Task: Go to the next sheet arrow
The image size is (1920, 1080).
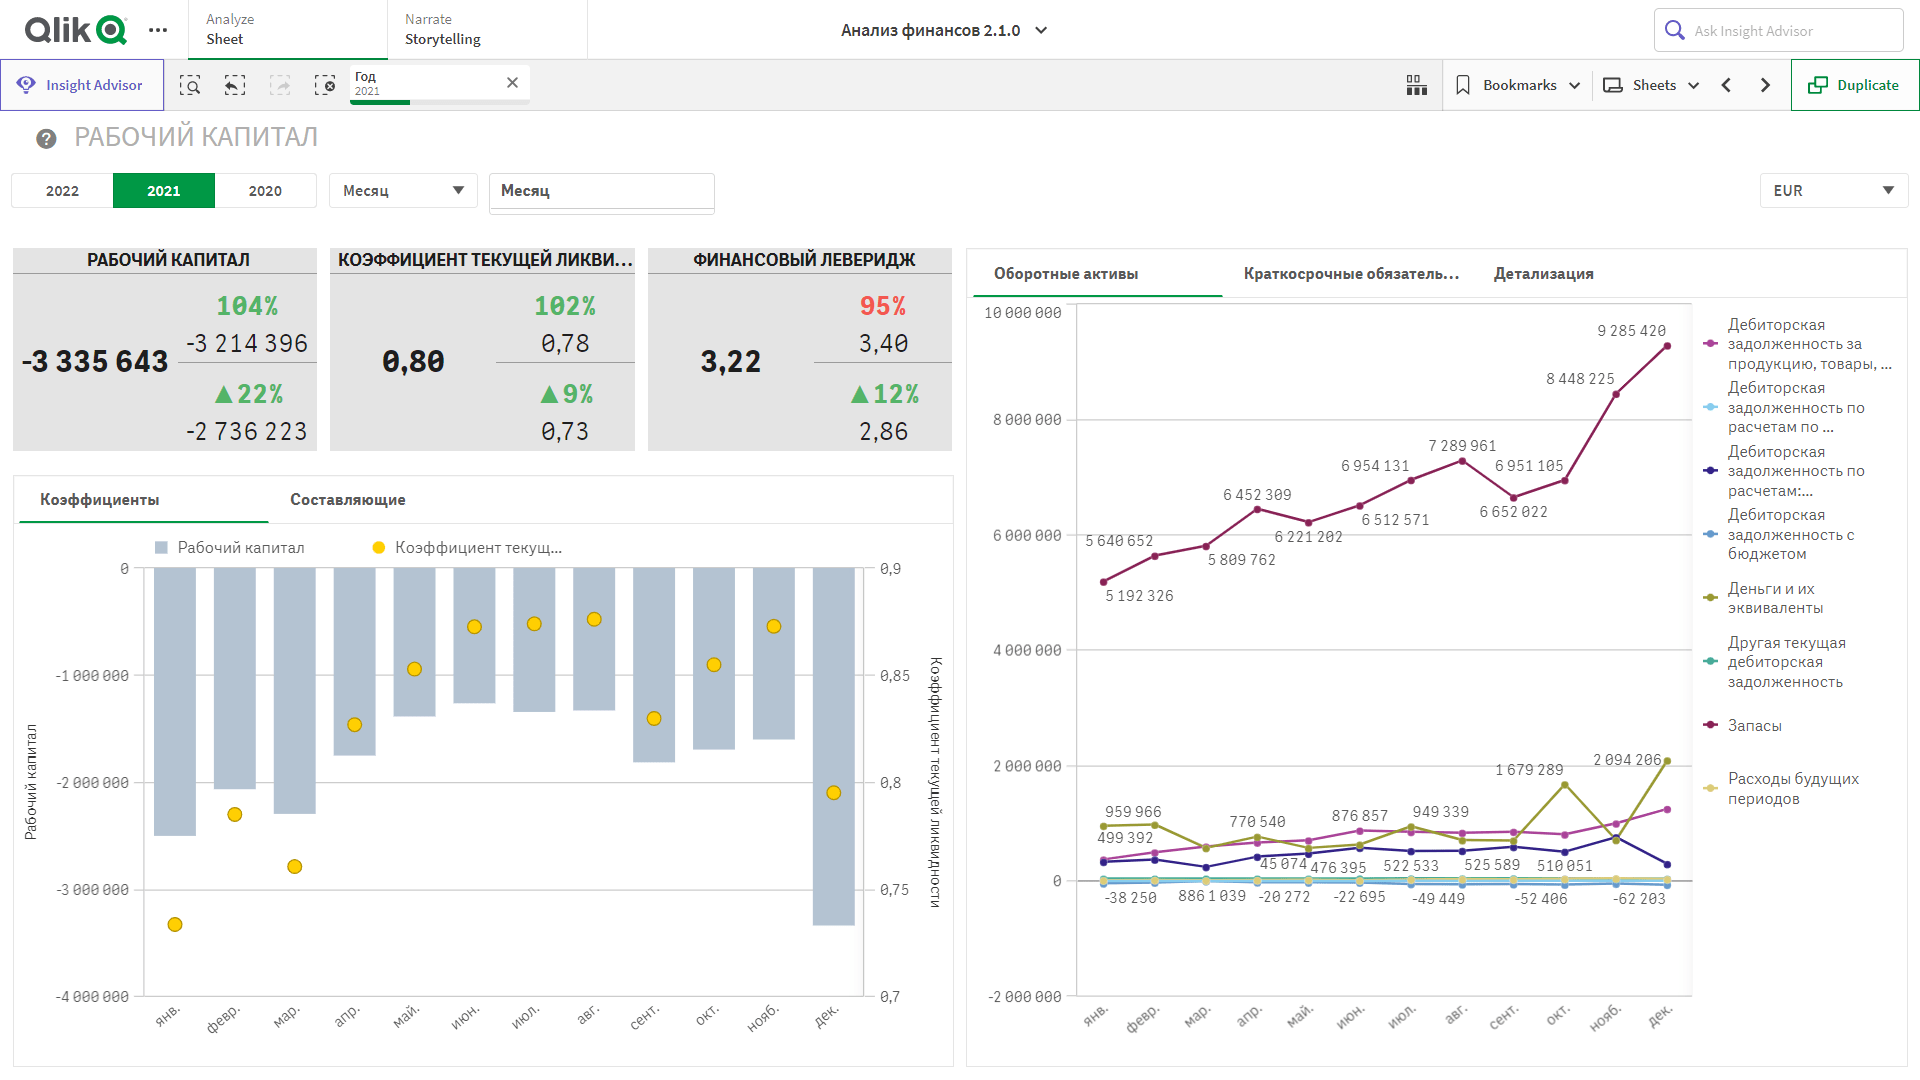Action: click(1765, 86)
